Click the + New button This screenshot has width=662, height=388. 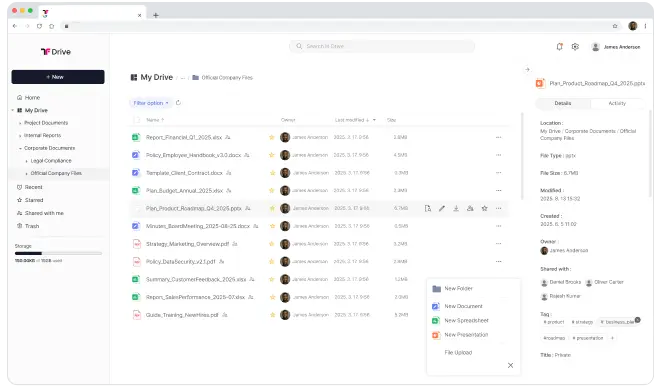pos(58,77)
